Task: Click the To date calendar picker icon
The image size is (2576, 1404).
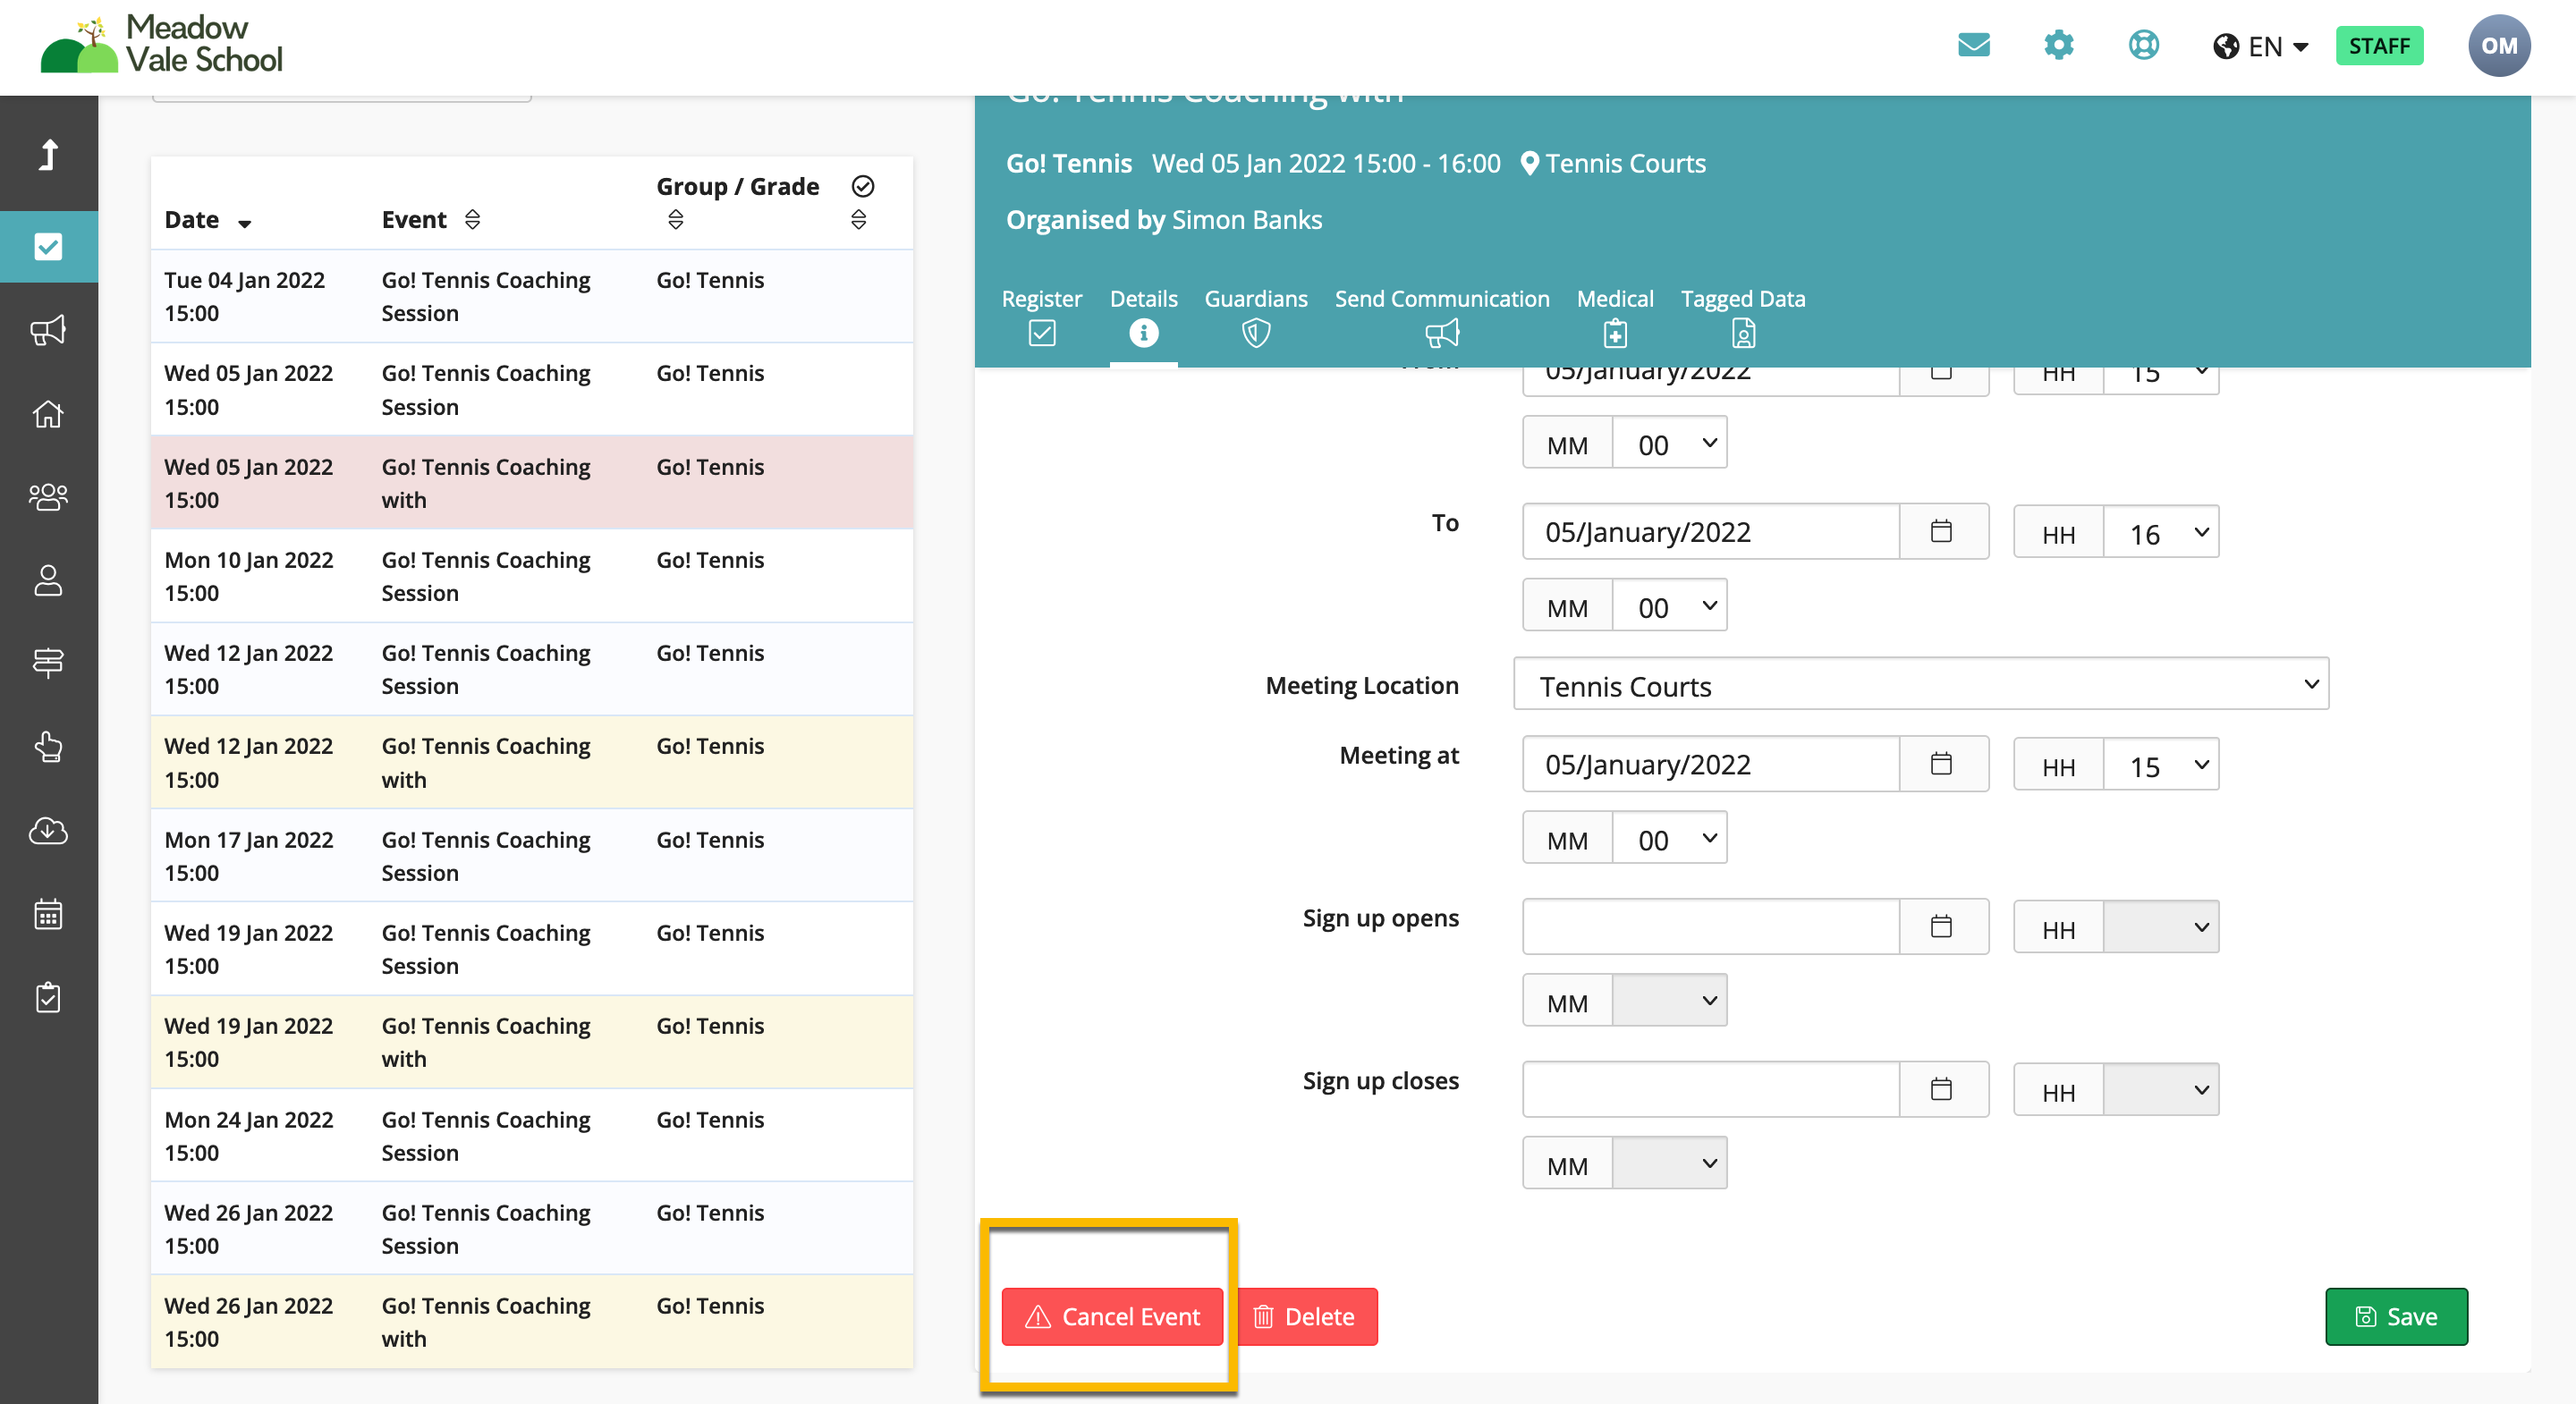Action: click(x=1941, y=531)
